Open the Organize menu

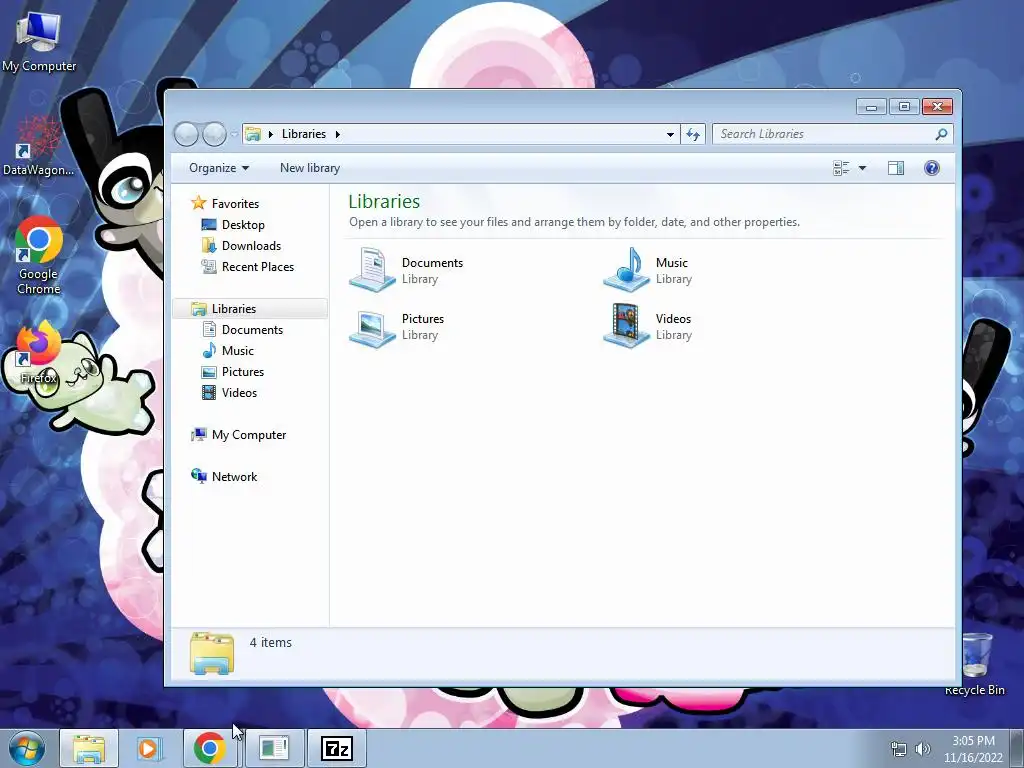219,168
